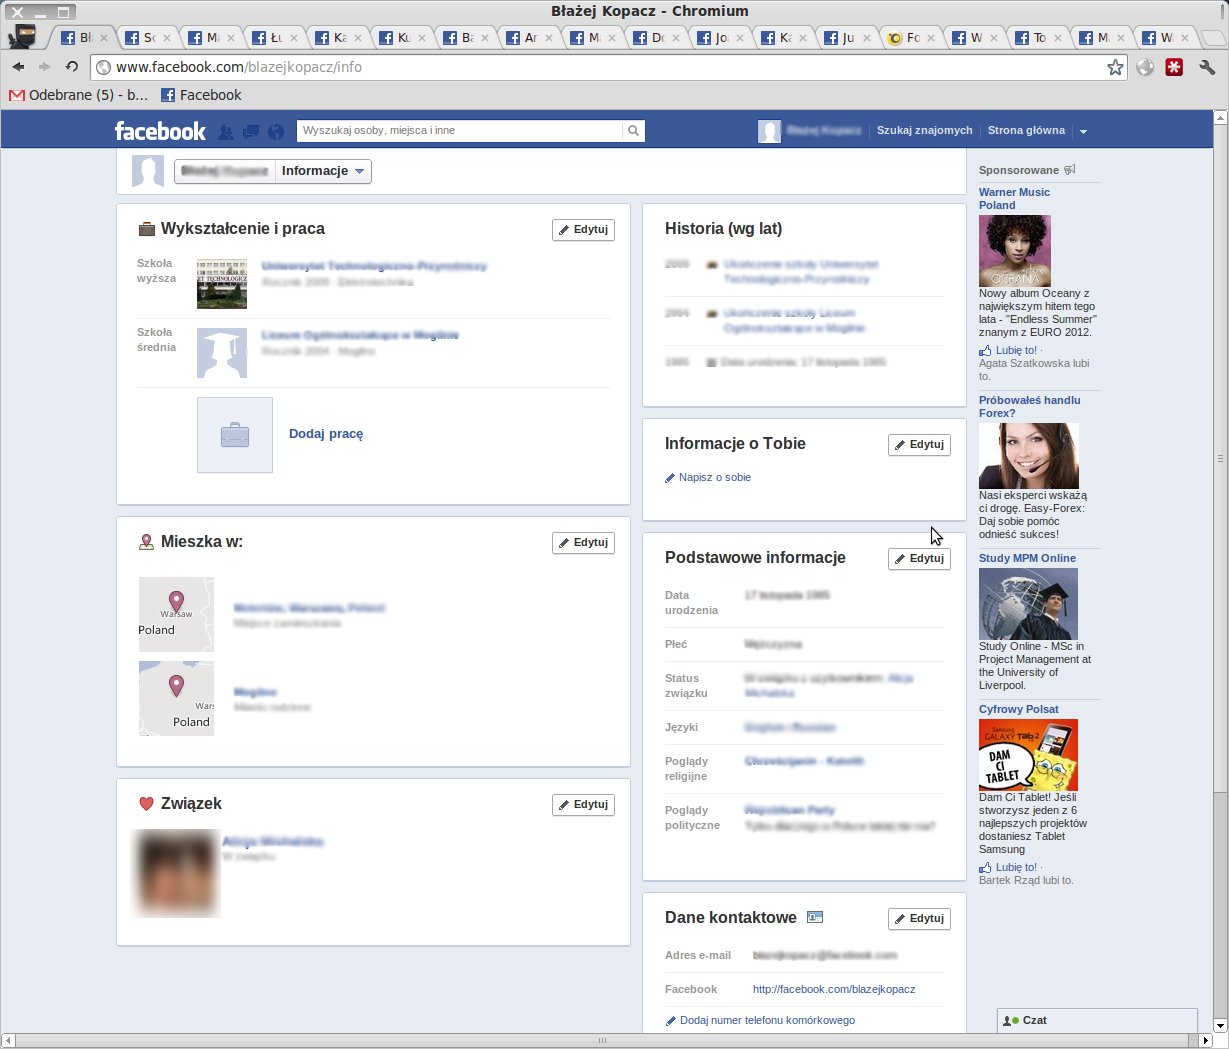Click the 'Dam Ci Tablet' ad image
This screenshot has height=1049, width=1229.
tap(1028, 755)
